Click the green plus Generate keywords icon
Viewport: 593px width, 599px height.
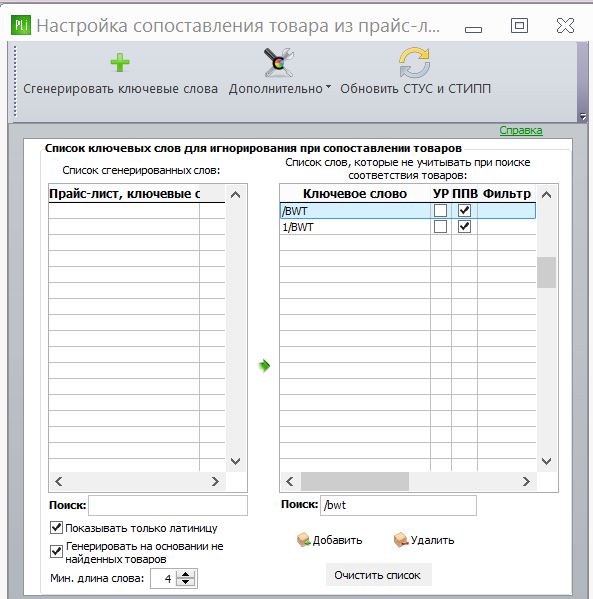coord(120,63)
